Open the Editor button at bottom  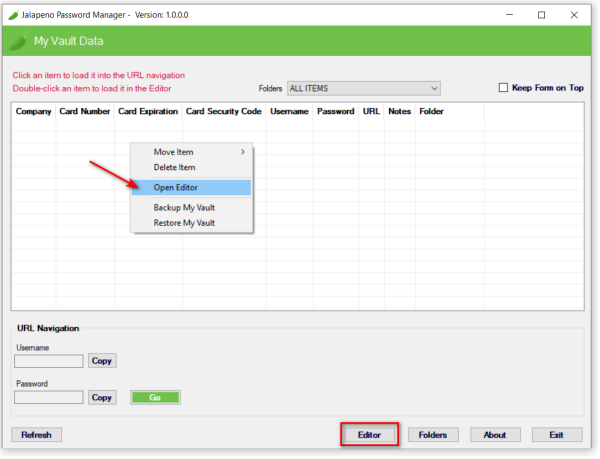coord(370,436)
